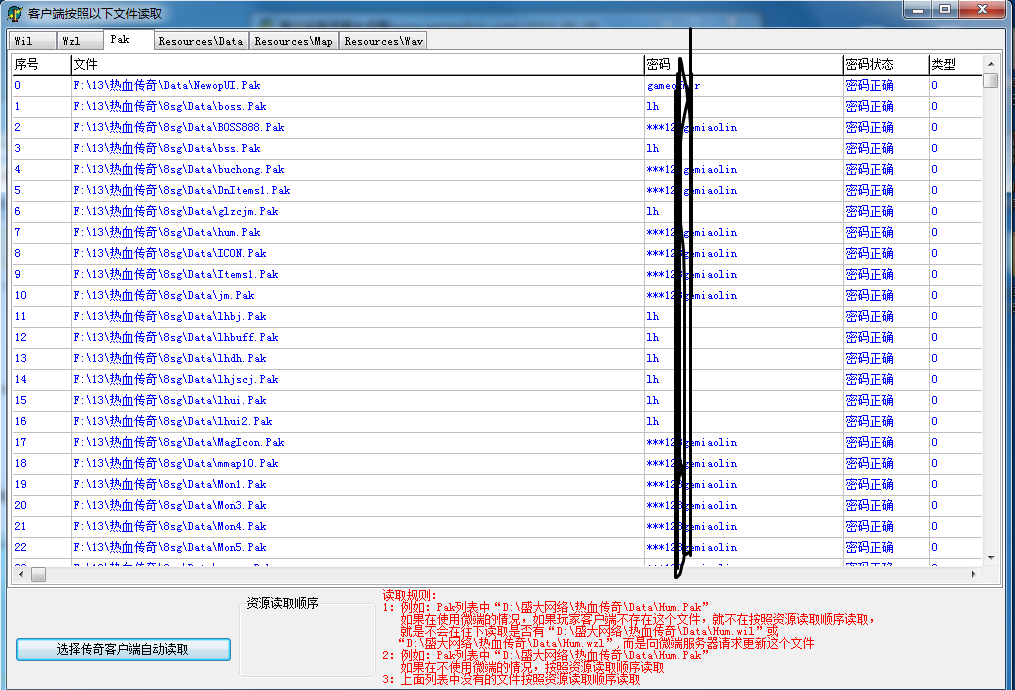Click the Mon1.Pak file path

(170, 485)
